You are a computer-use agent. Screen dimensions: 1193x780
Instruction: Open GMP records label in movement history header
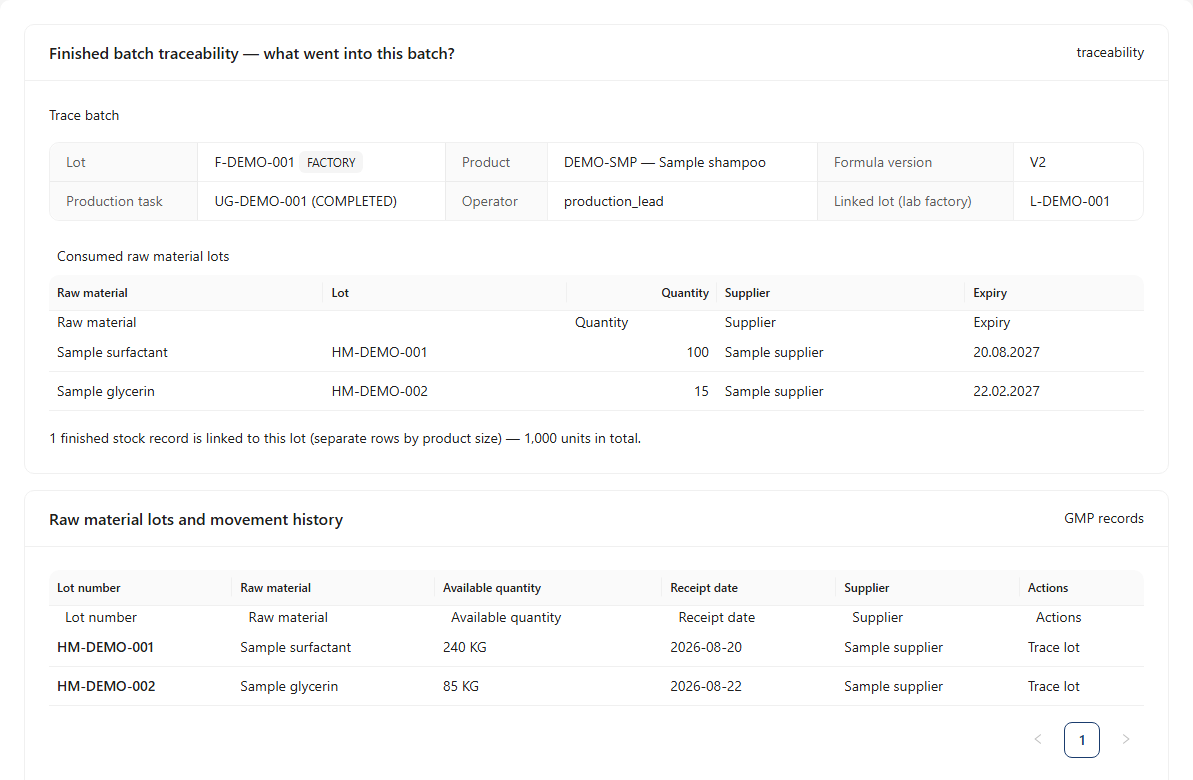[x=1103, y=518]
